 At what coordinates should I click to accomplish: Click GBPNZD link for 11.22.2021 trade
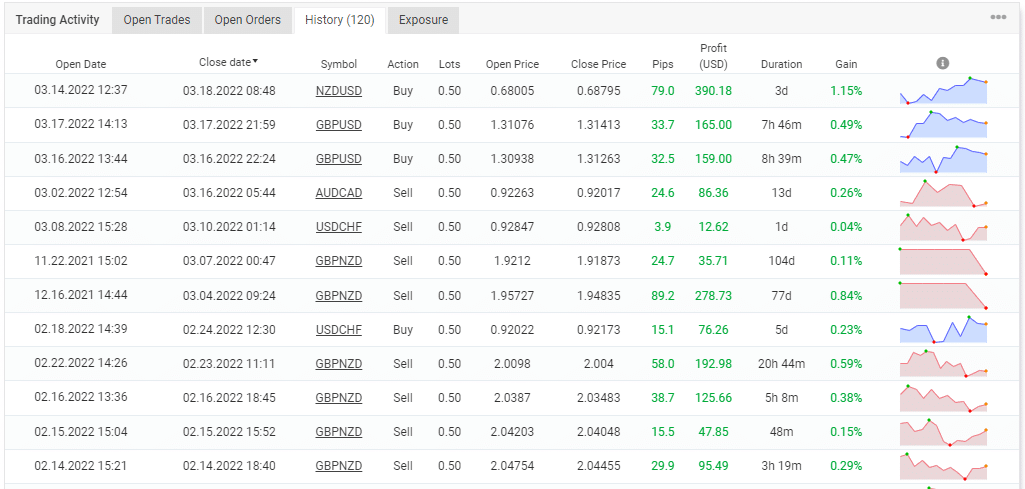(x=339, y=261)
